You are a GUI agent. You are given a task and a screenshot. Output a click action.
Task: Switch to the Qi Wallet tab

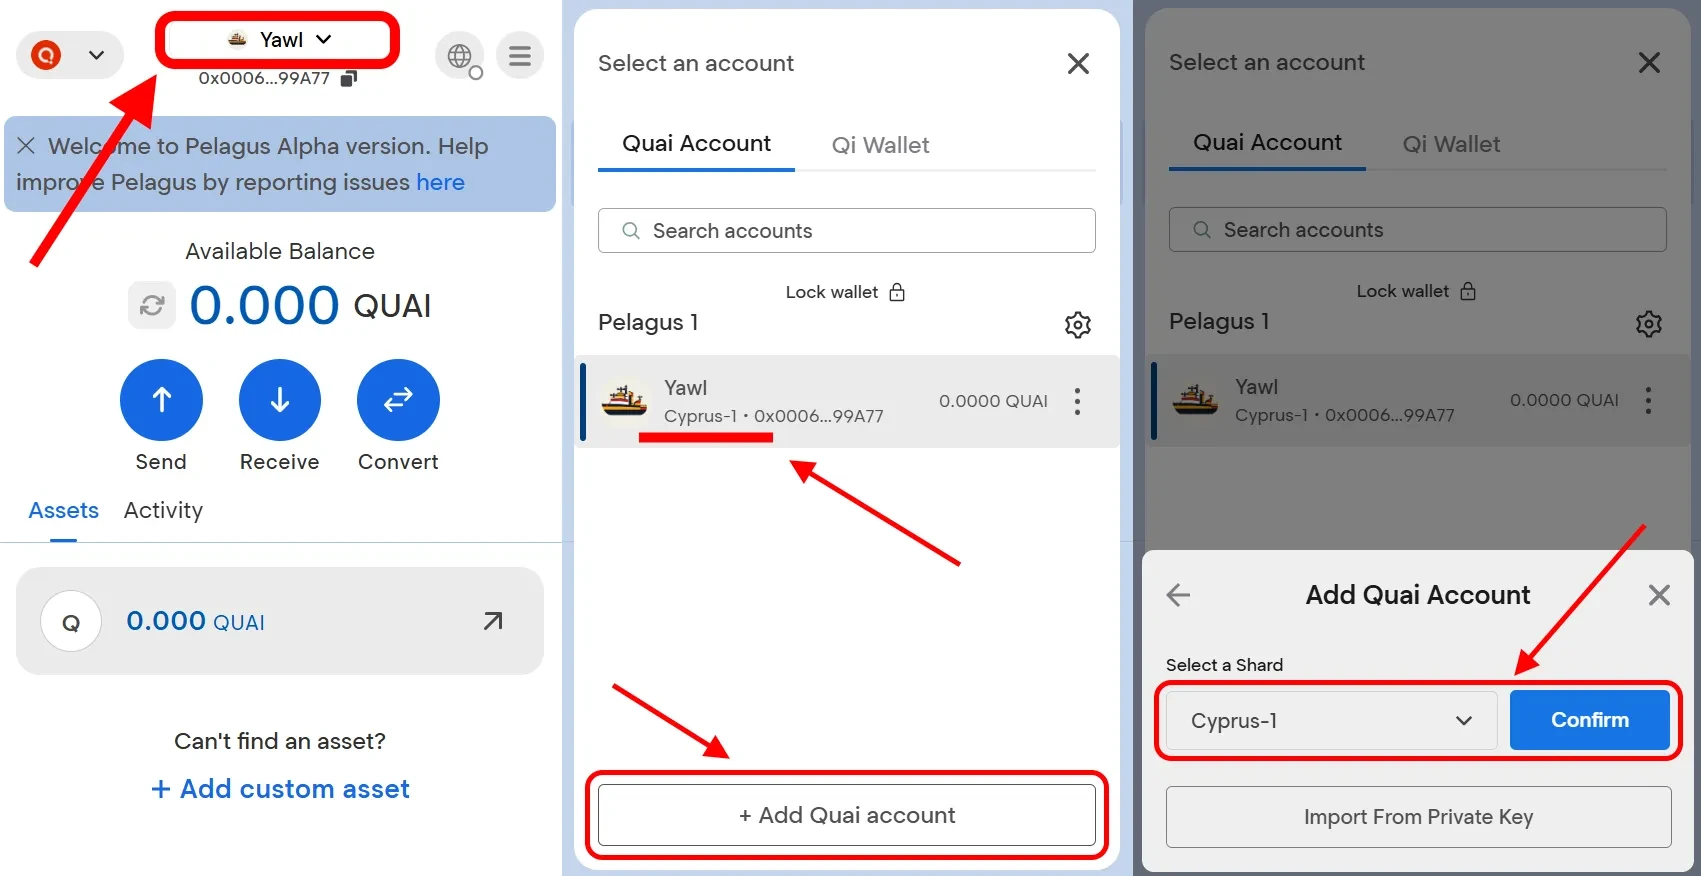[x=880, y=145]
